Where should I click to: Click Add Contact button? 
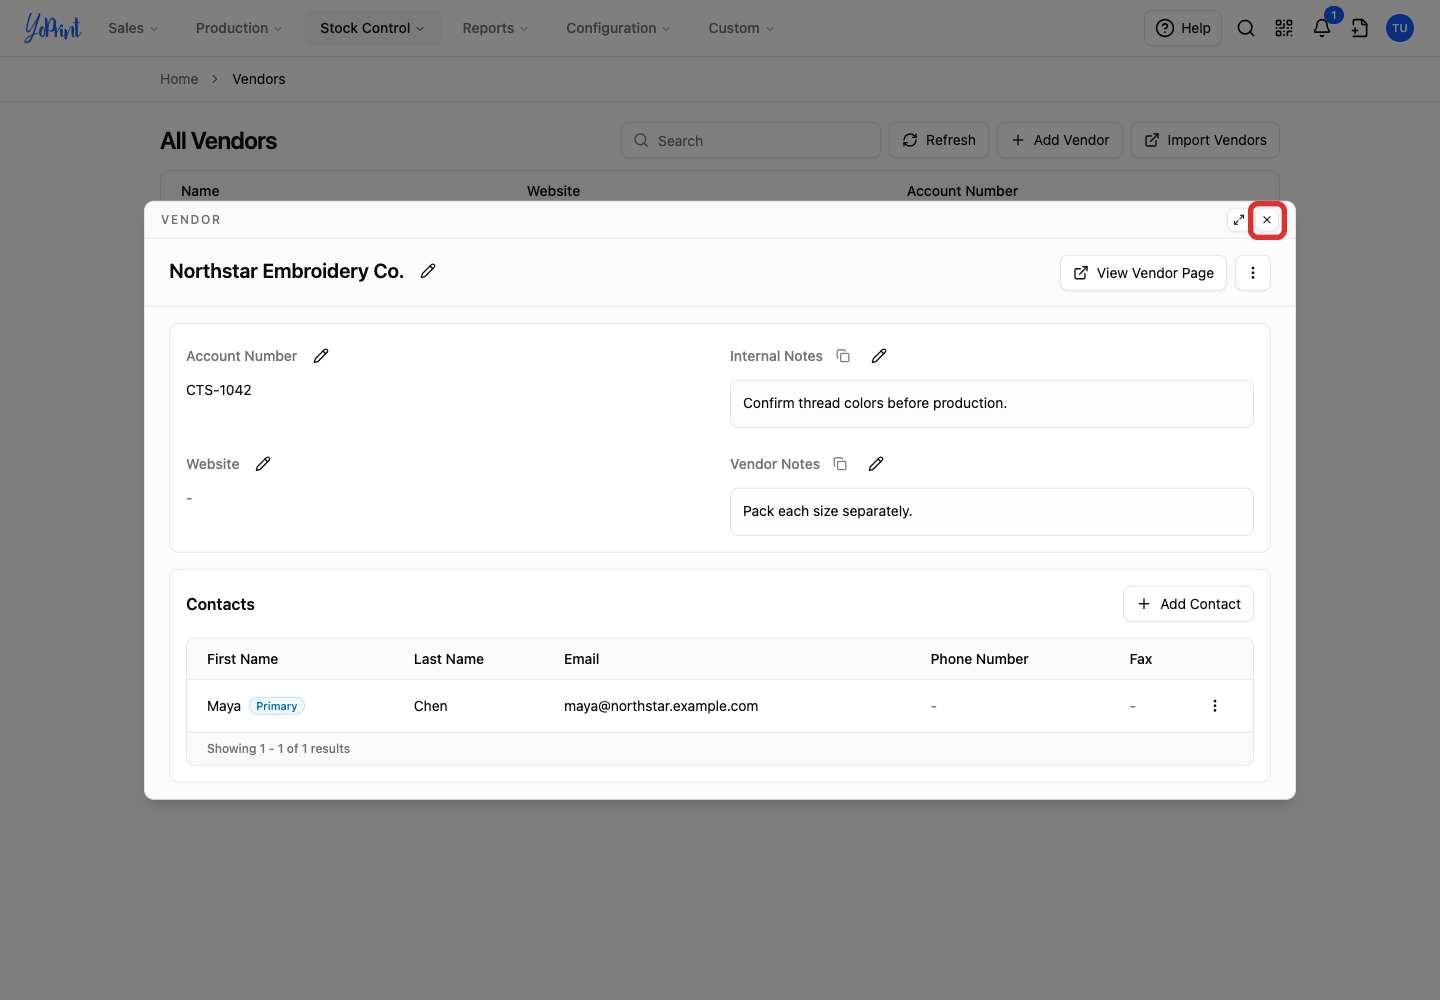tap(1188, 604)
